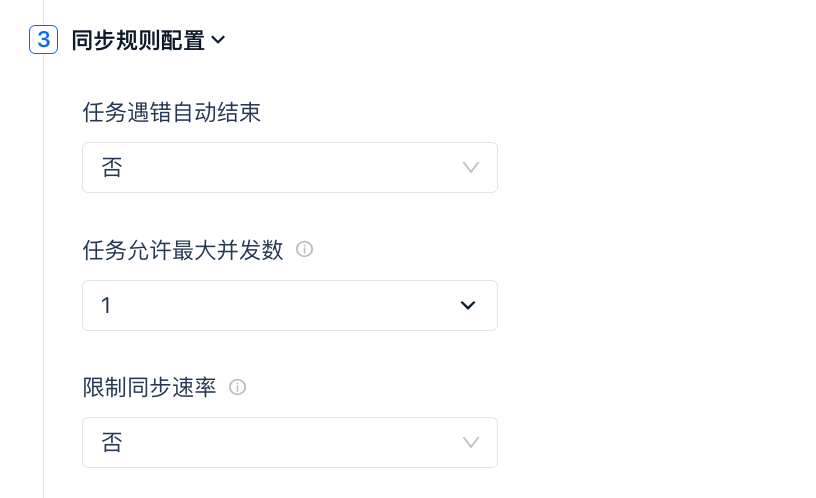Open the 限制同步速率 dropdown
Viewport: 816px width, 498px height.
pyautogui.click(x=289, y=442)
